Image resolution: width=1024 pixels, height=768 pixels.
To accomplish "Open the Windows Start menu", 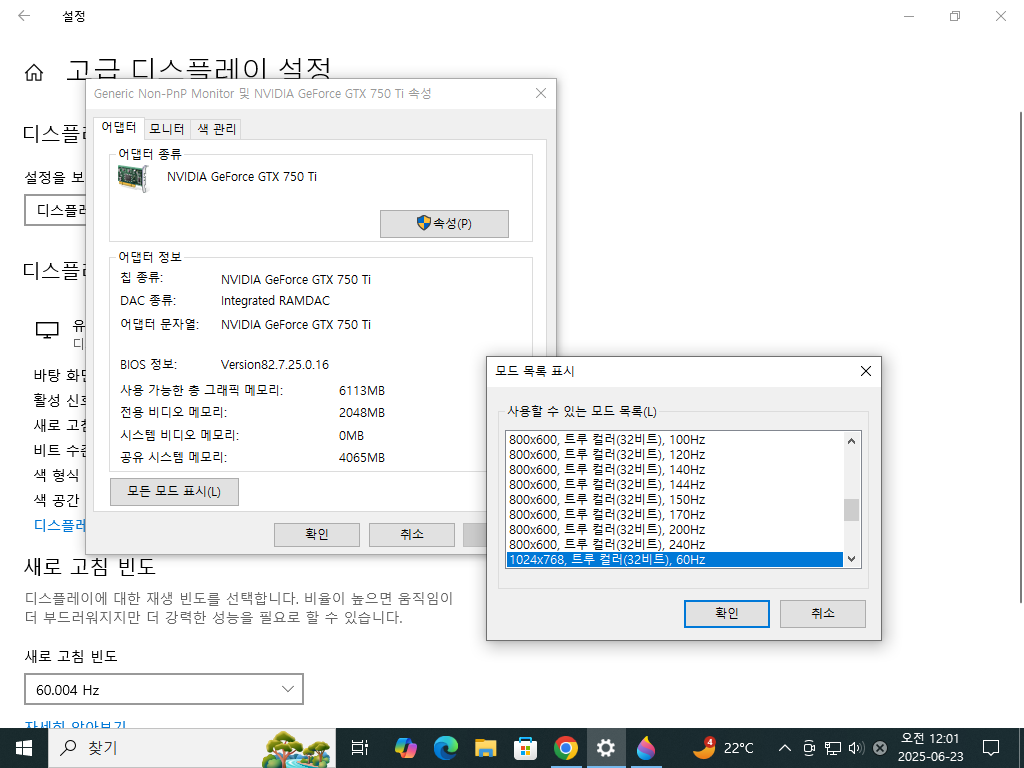I will click(24, 748).
